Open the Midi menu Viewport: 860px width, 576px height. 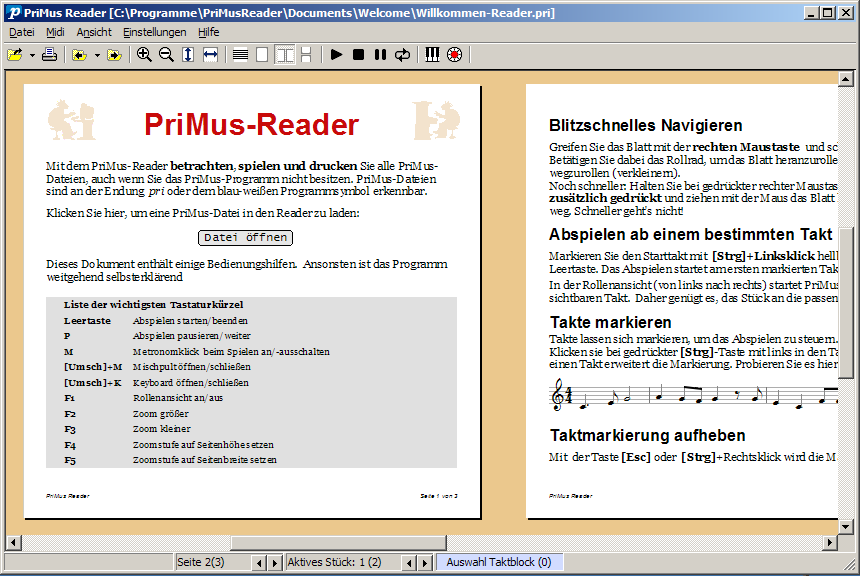(x=55, y=32)
